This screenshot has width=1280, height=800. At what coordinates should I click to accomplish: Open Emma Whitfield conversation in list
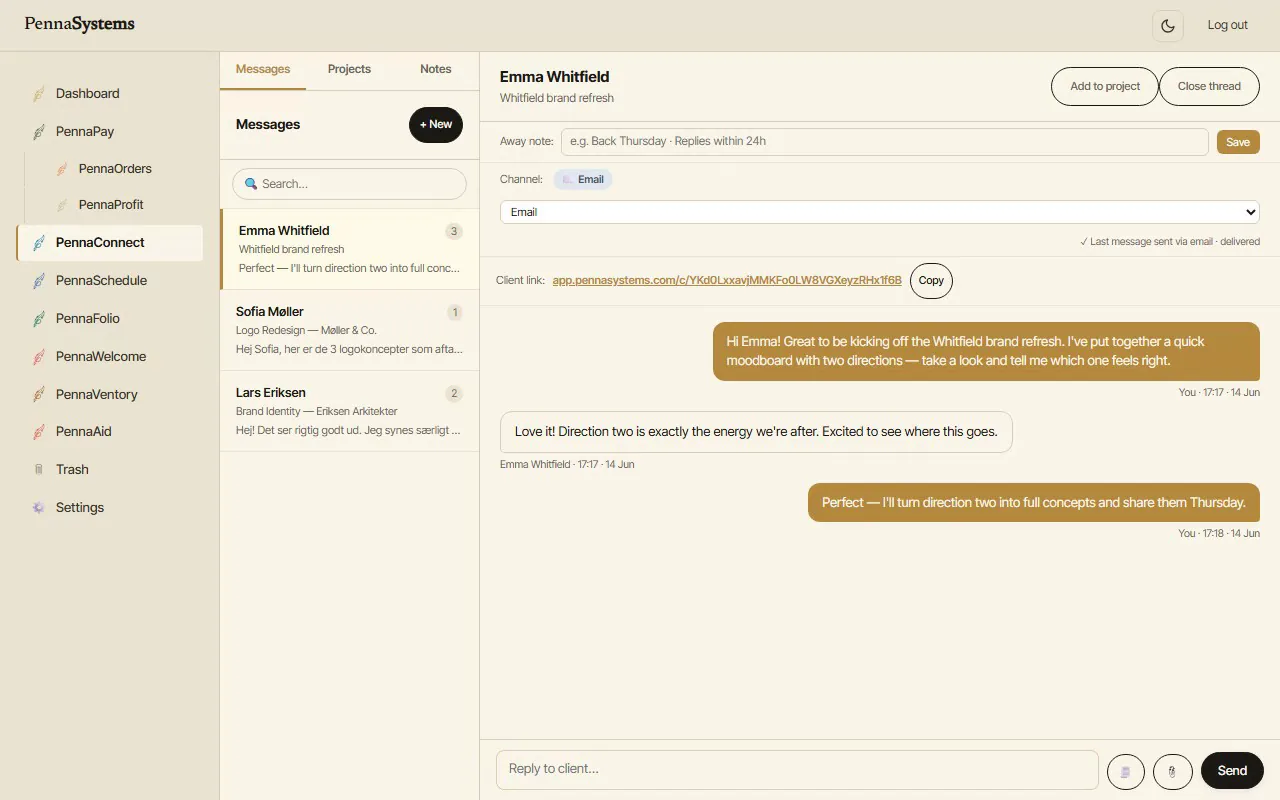pyautogui.click(x=350, y=249)
